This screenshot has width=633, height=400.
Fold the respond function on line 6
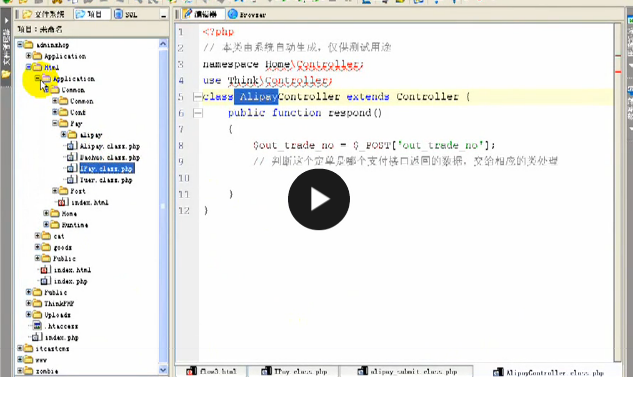pos(197,113)
